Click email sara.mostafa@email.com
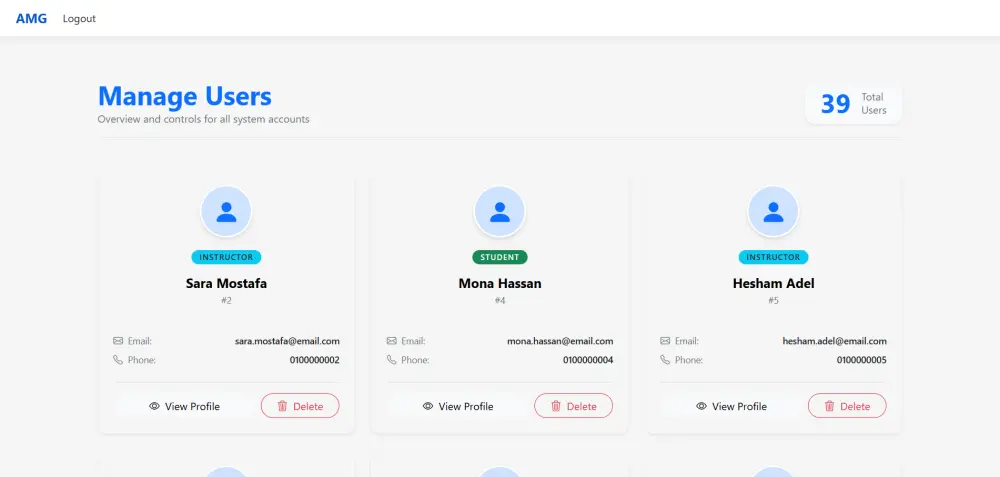The width and height of the screenshot is (1000, 477). (287, 341)
